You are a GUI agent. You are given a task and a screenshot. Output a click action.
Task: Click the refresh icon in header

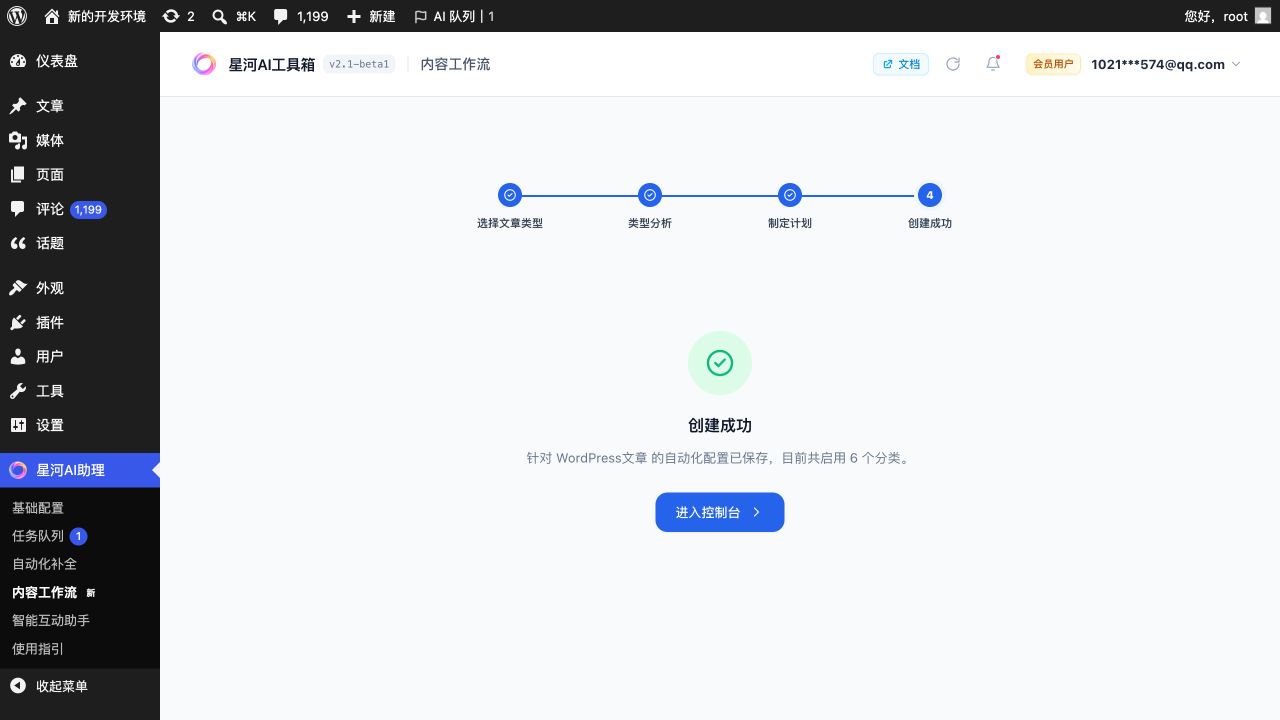[953, 64]
